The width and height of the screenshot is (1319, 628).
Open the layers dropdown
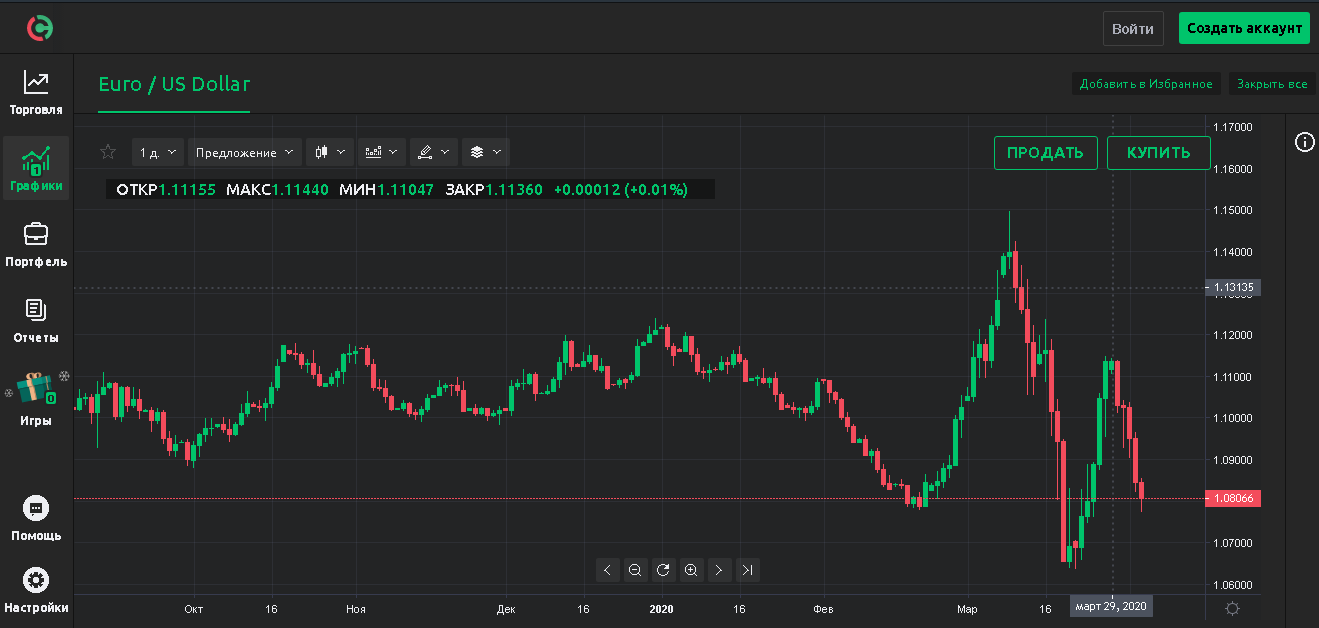click(x=486, y=152)
